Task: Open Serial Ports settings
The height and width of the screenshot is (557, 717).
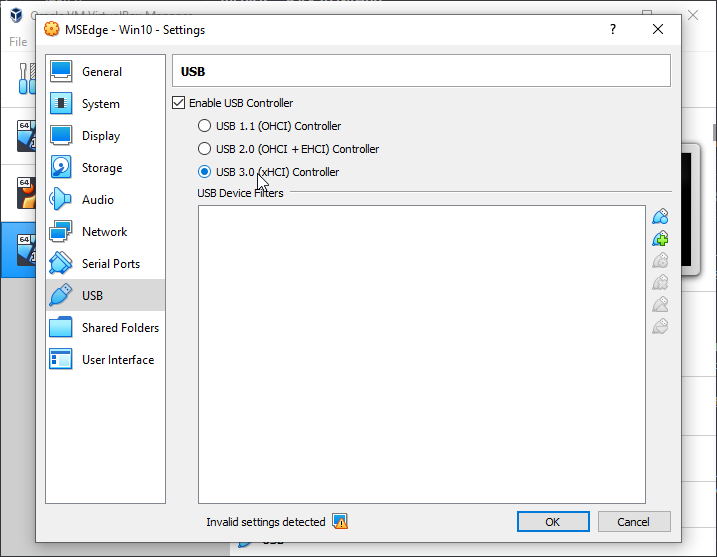Action: coord(110,264)
